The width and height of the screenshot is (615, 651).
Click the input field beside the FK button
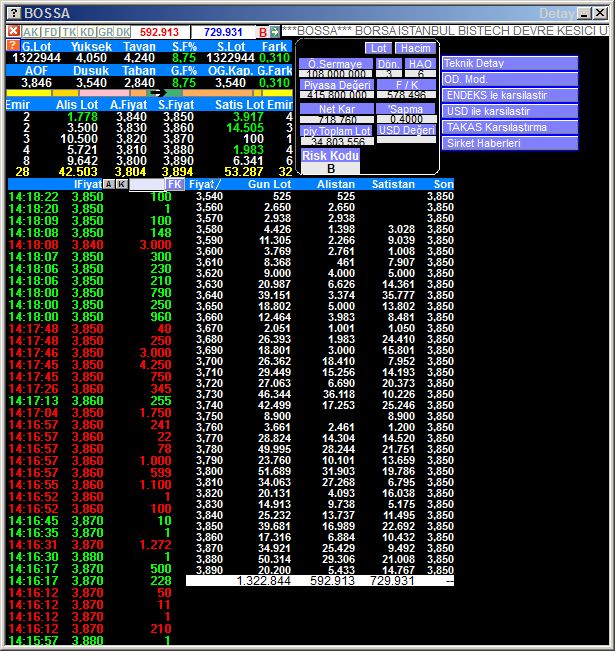pyautogui.click(x=147, y=185)
